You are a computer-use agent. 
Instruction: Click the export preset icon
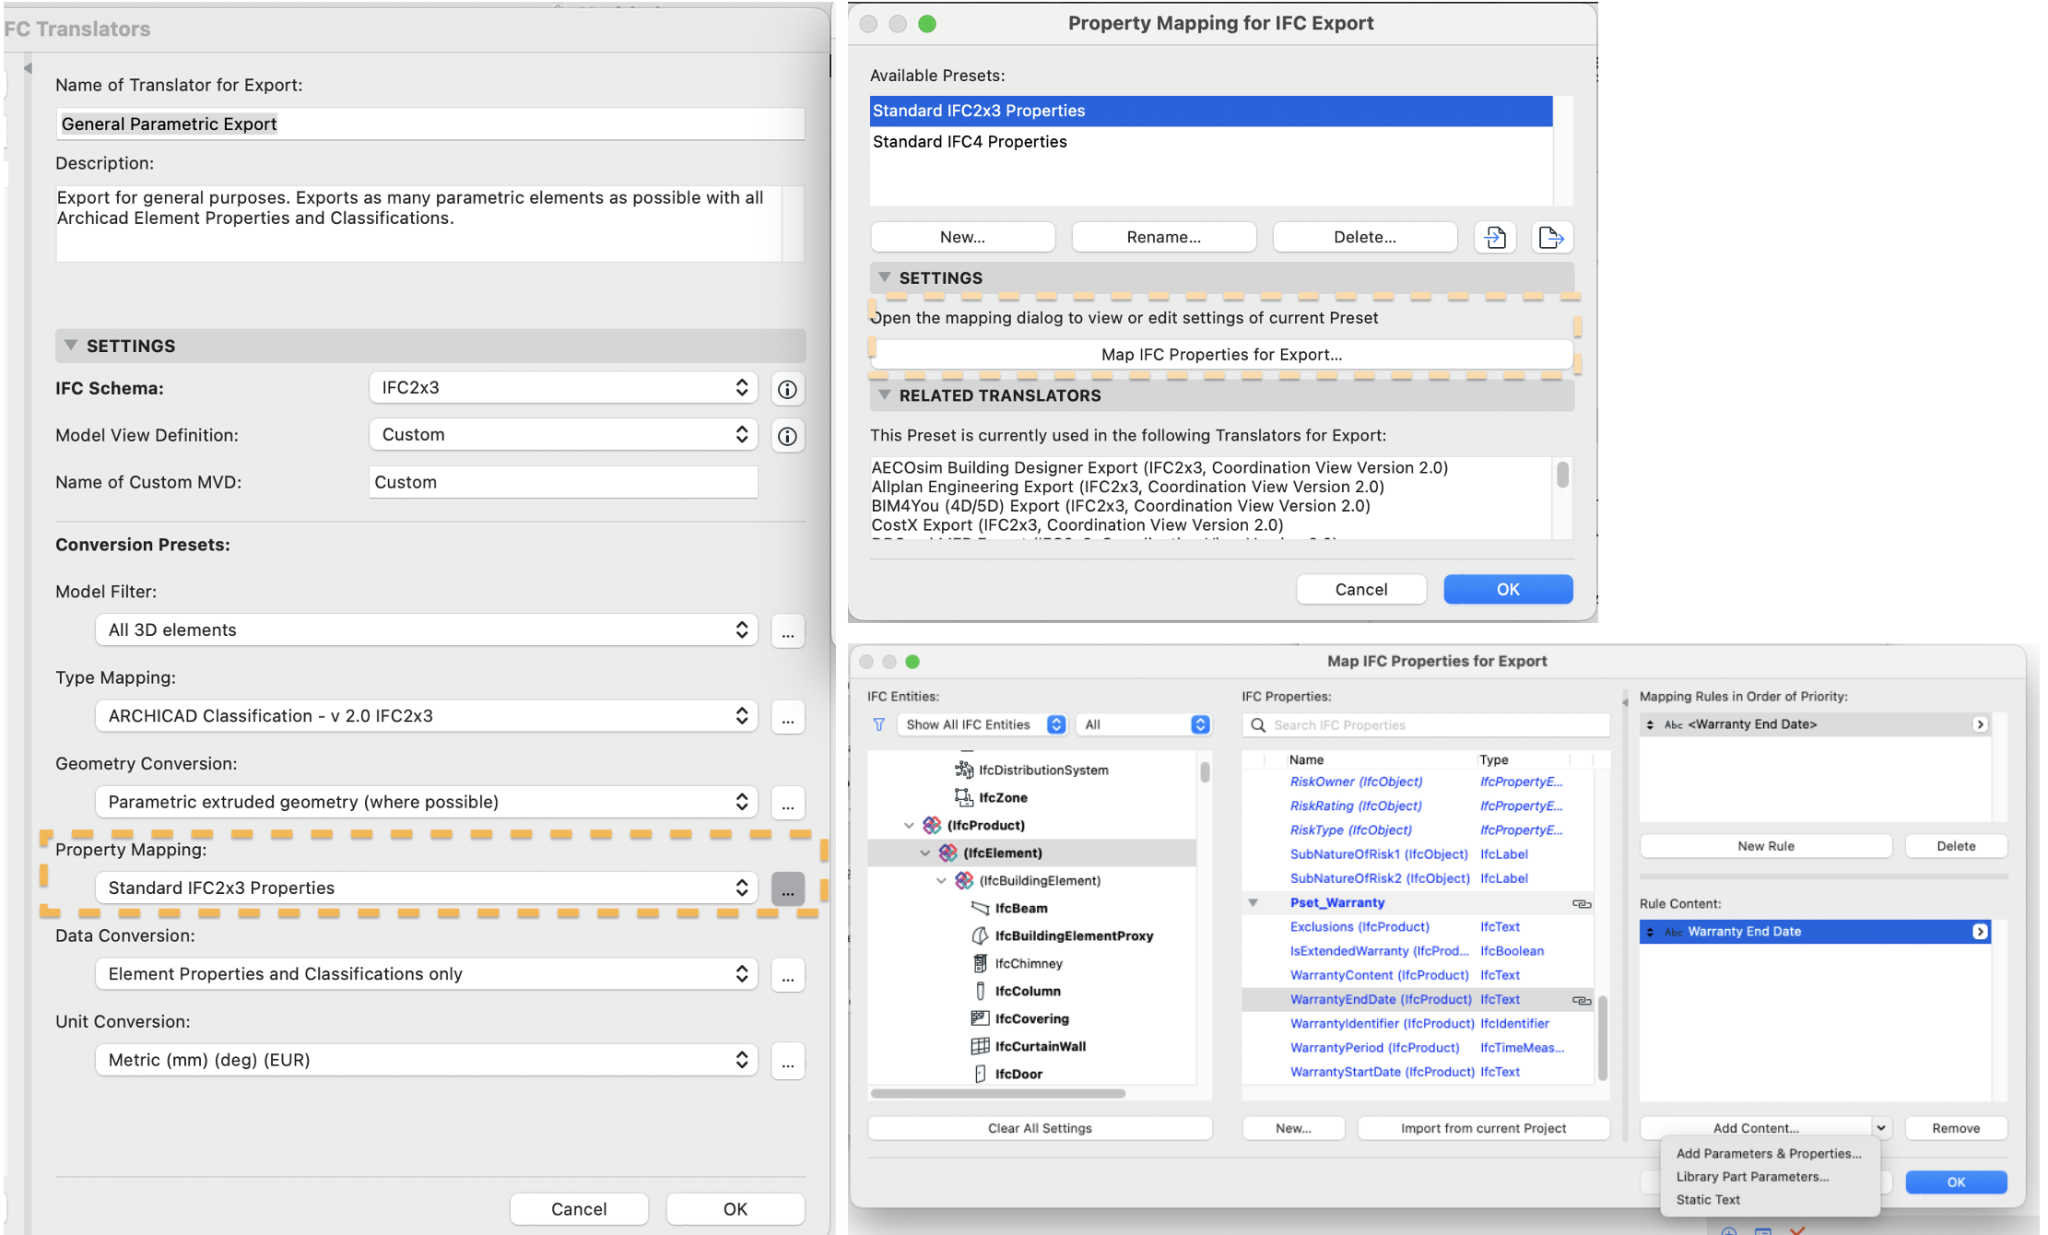click(1551, 237)
